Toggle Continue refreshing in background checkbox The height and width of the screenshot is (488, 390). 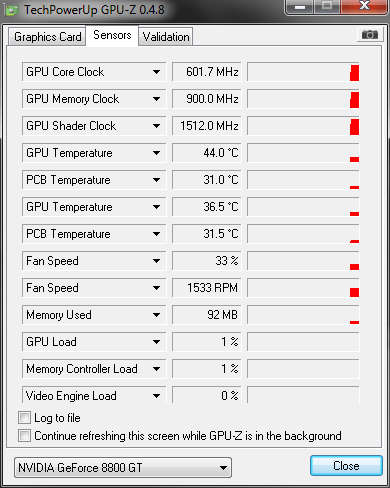[x=24, y=436]
